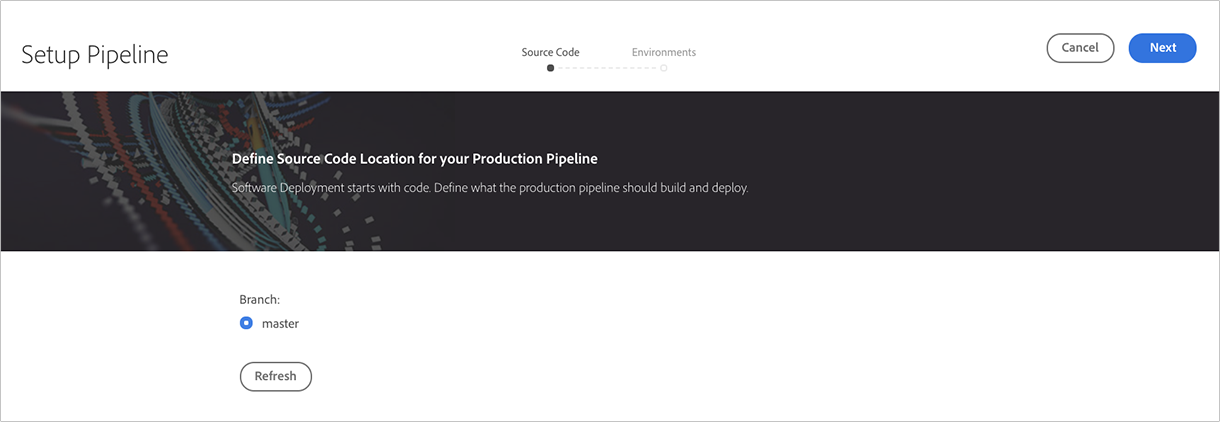Click the 'Define Source Code Location' heading

click(414, 158)
